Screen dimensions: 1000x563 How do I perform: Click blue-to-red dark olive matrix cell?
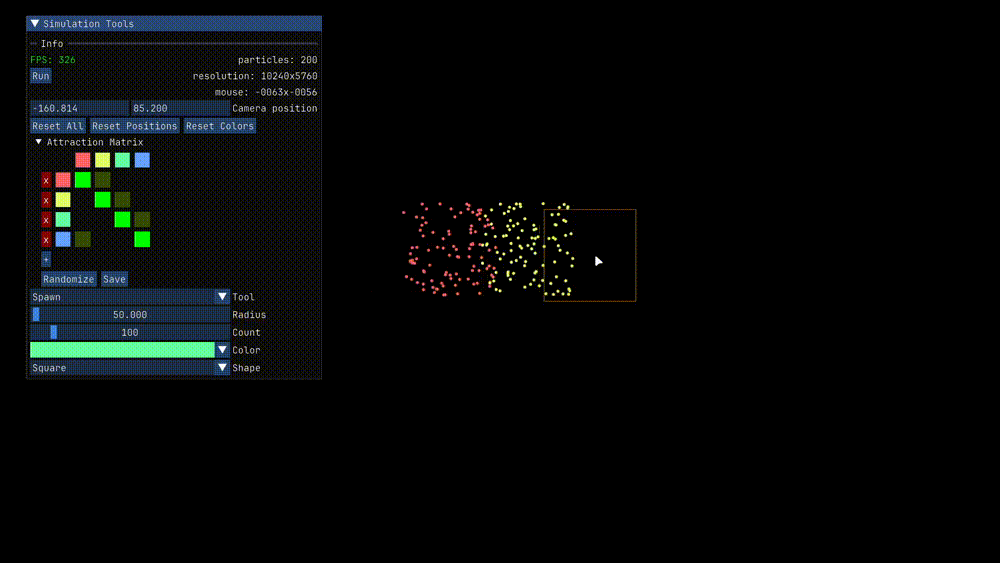(x=83, y=240)
